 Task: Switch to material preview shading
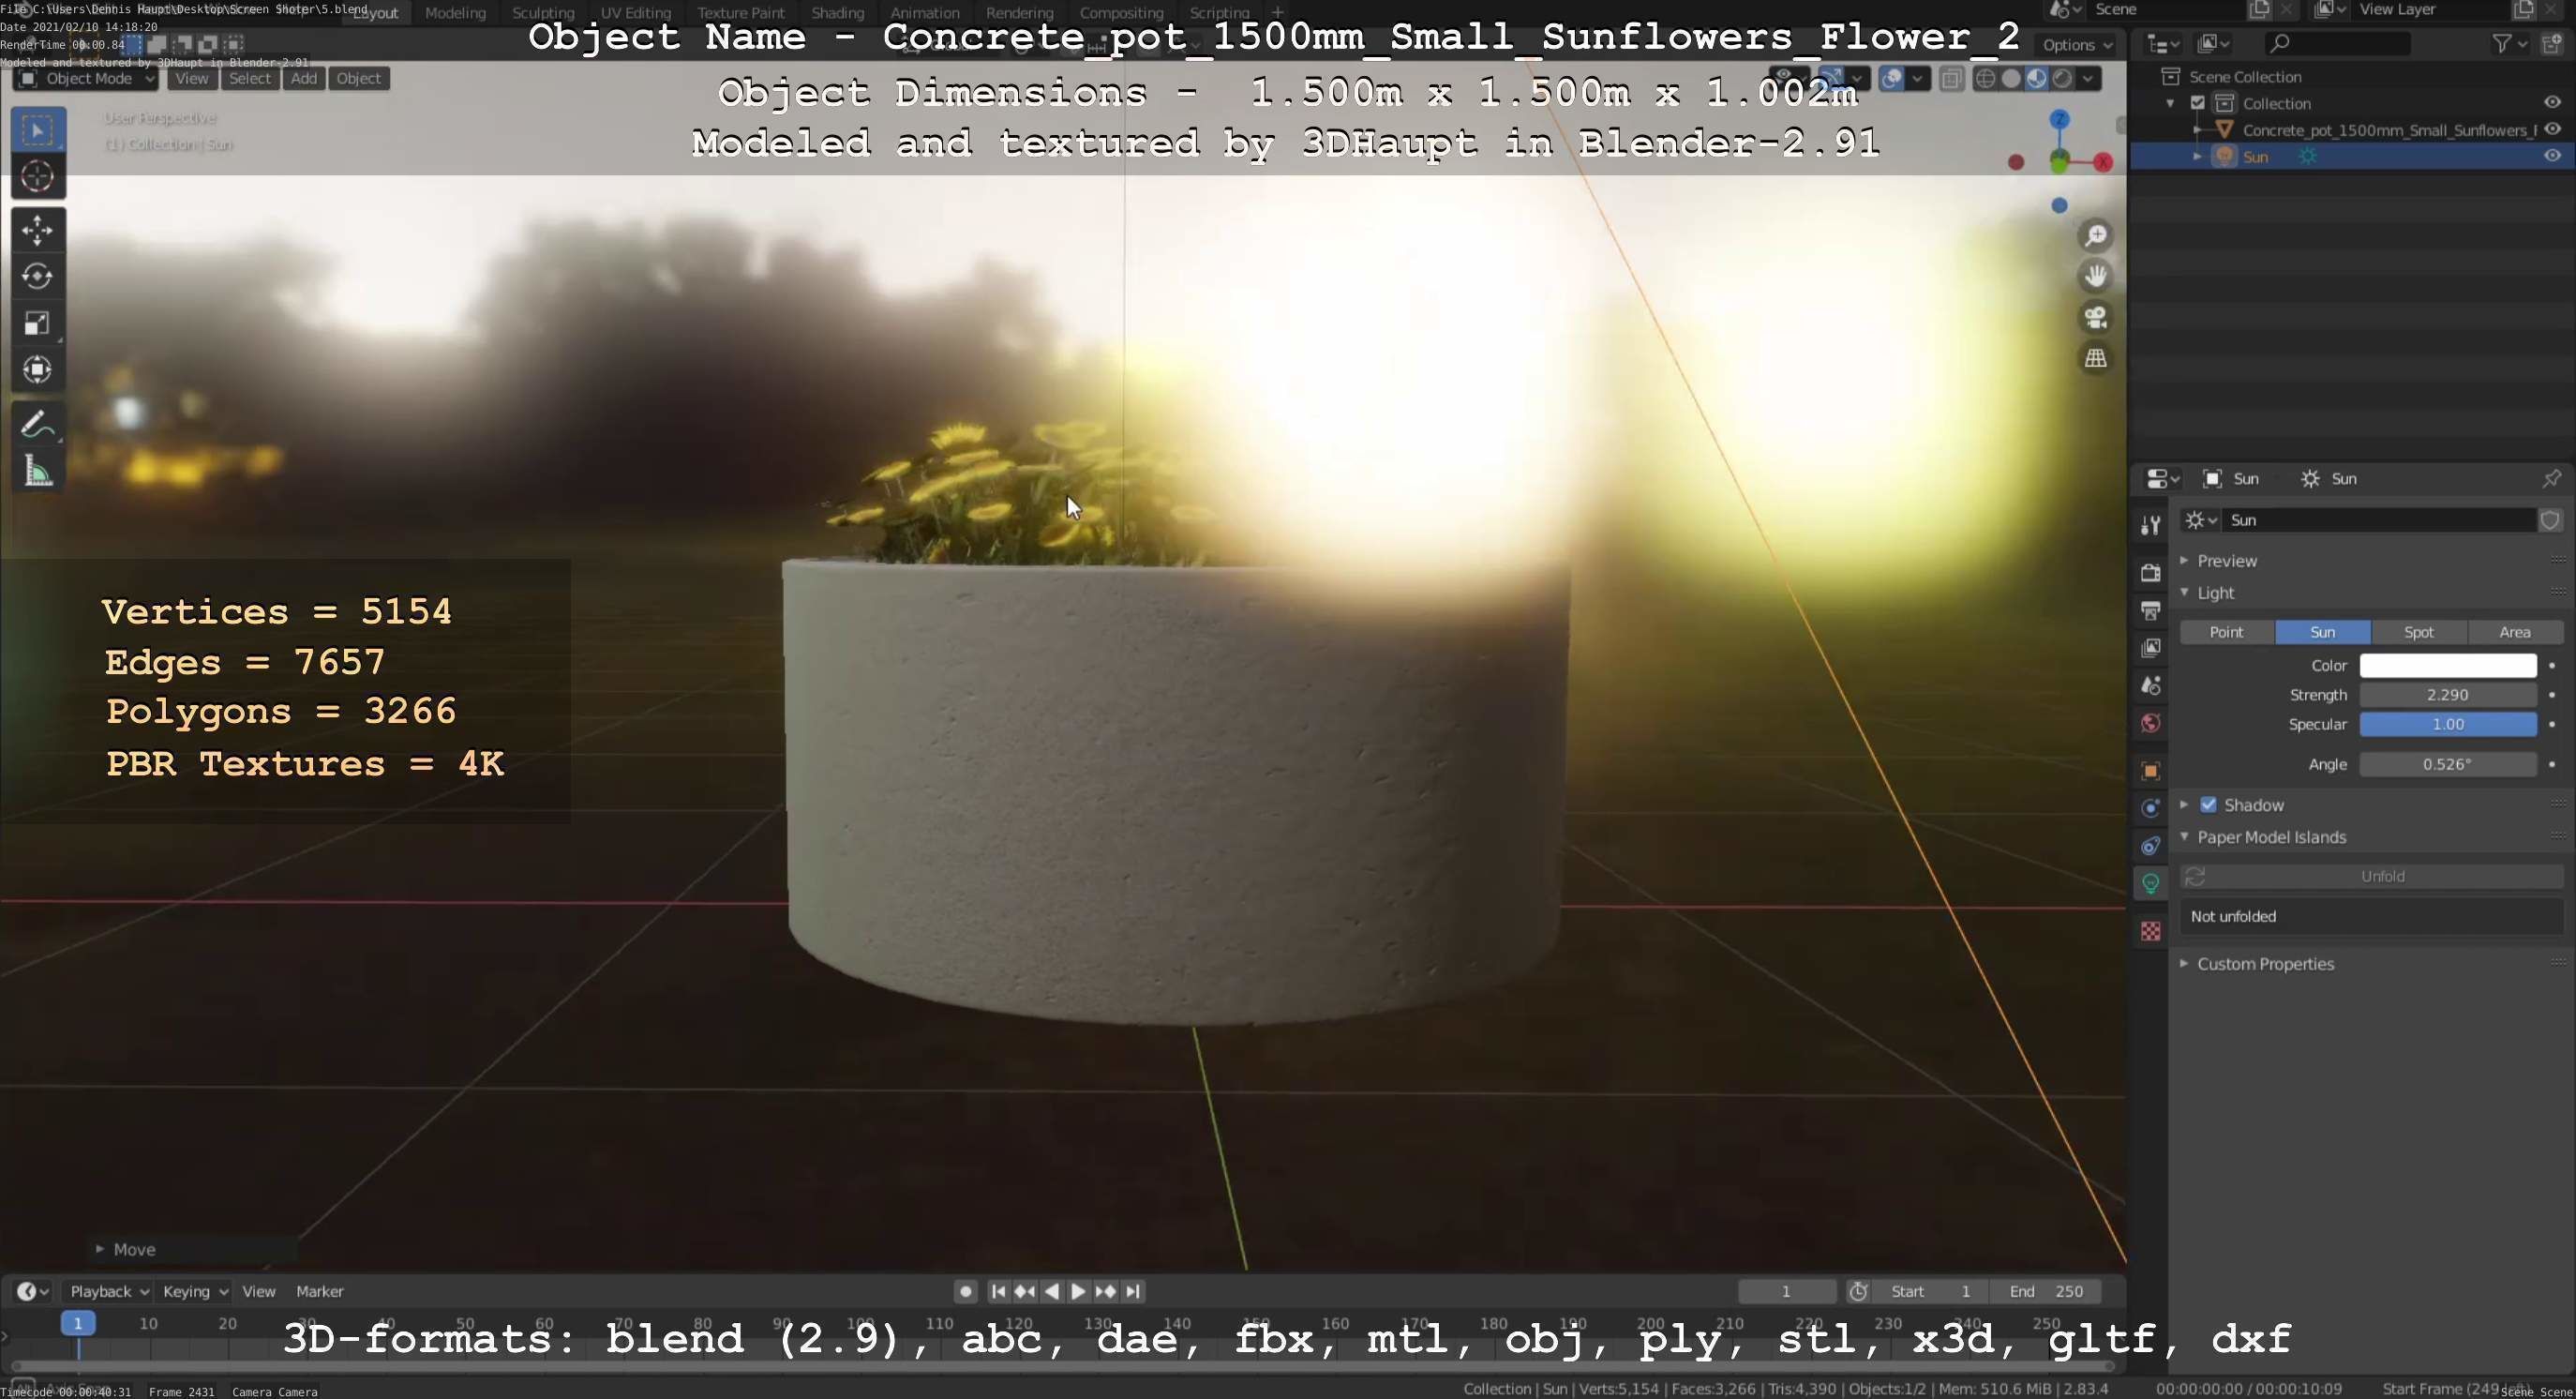(x=2036, y=79)
